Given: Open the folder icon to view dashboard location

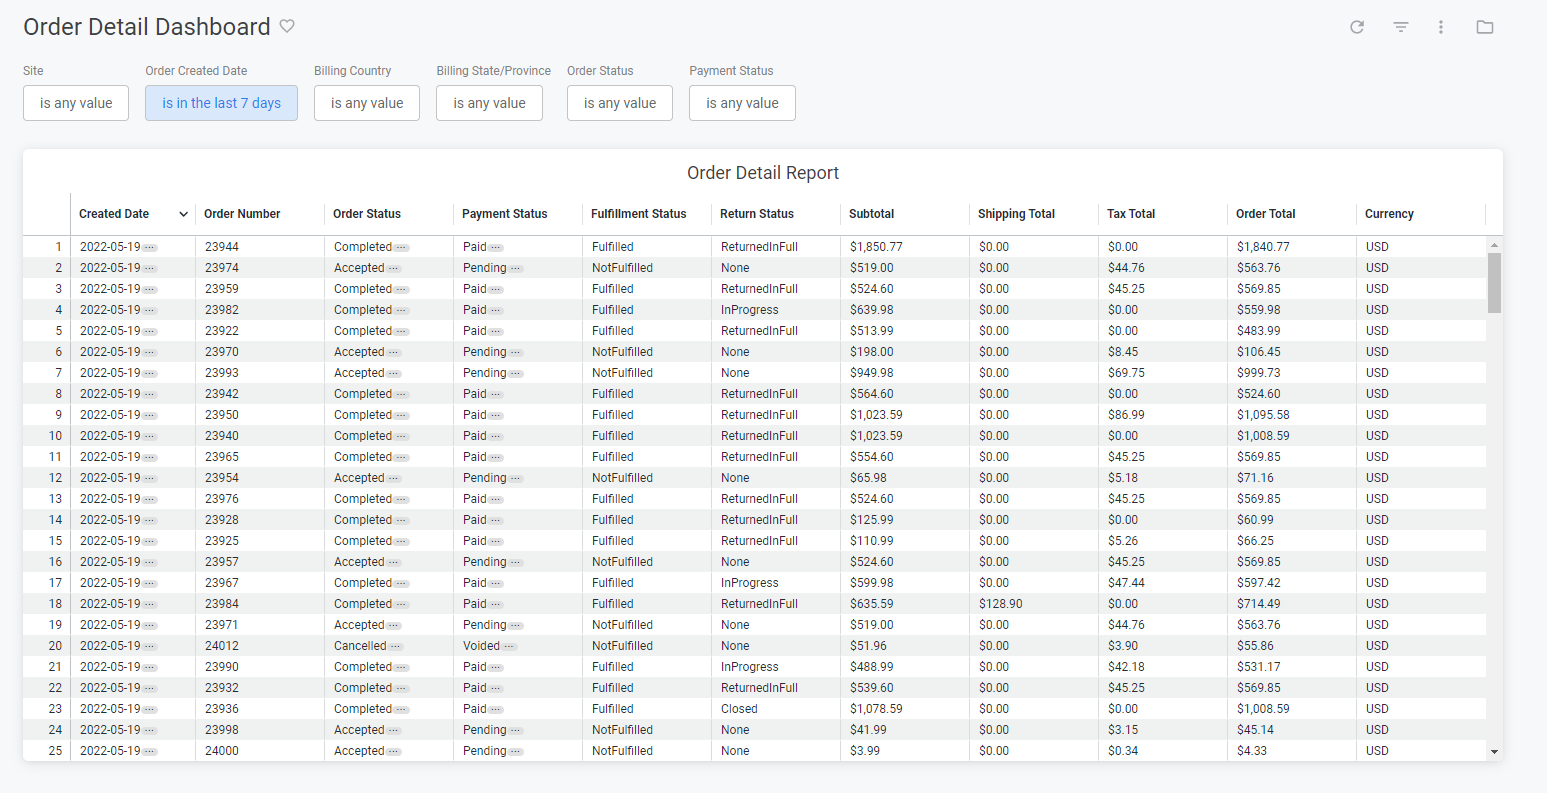Looking at the screenshot, I should pyautogui.click(x=1485, y=27).
